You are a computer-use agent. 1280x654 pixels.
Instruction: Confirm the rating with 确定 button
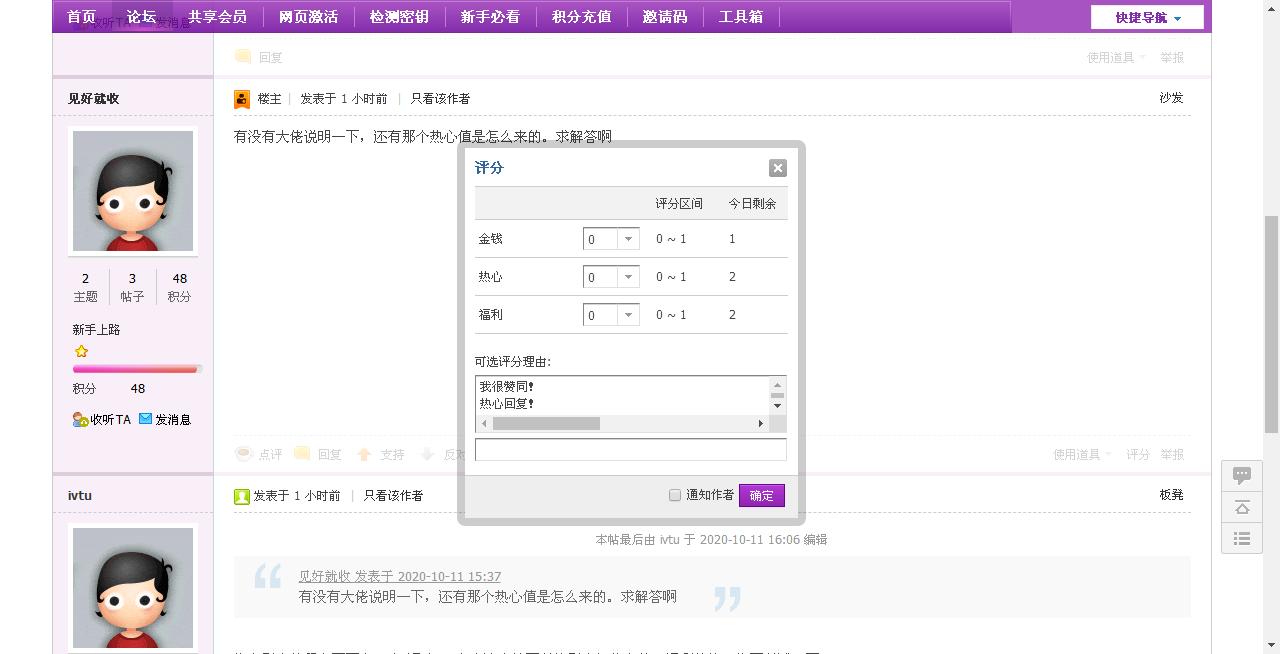tap(762, 496)
